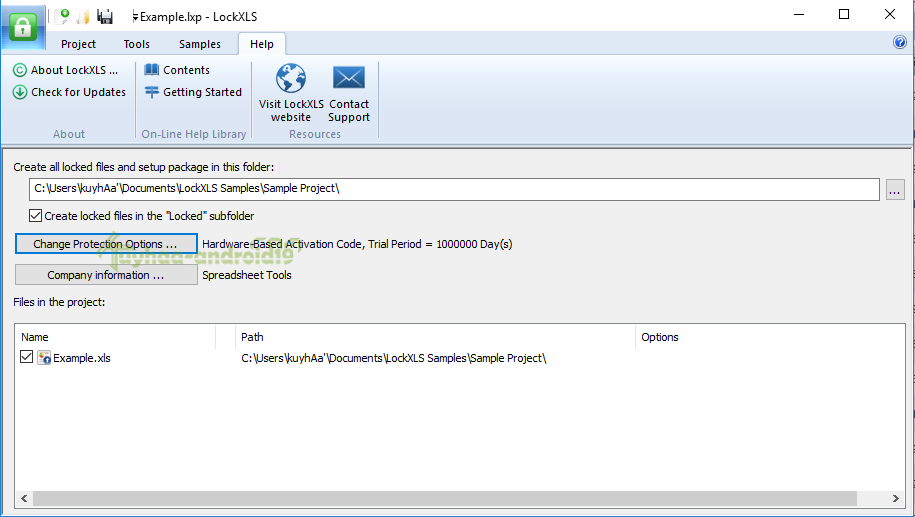Screen dimensions: 915x517
Task: Click the Name column header
Action: pyautogui.click(x=117, y=337)
